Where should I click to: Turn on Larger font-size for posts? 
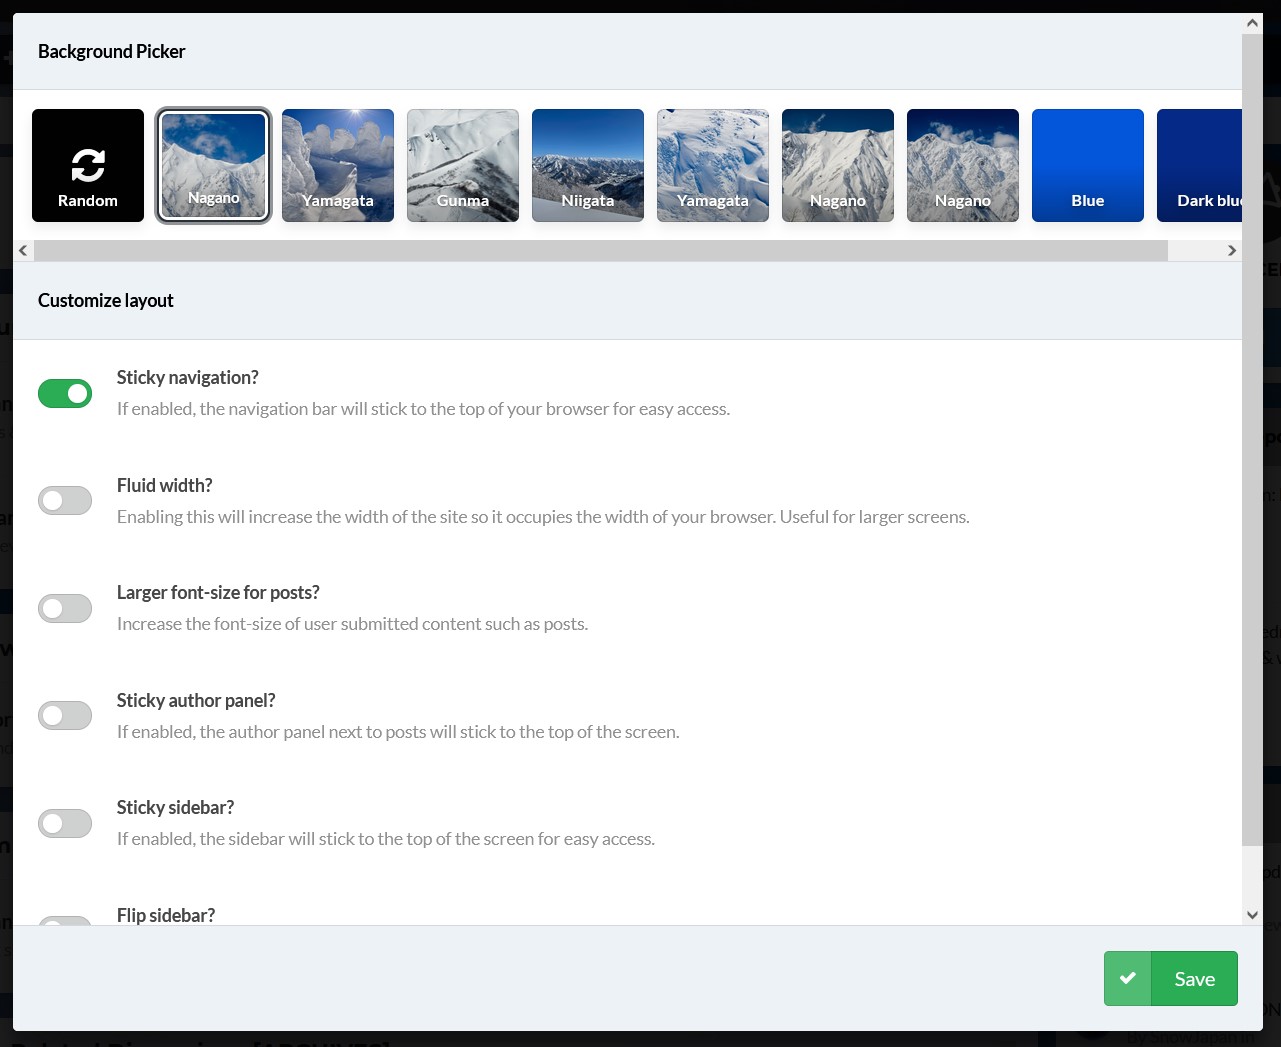coord(65,608)
